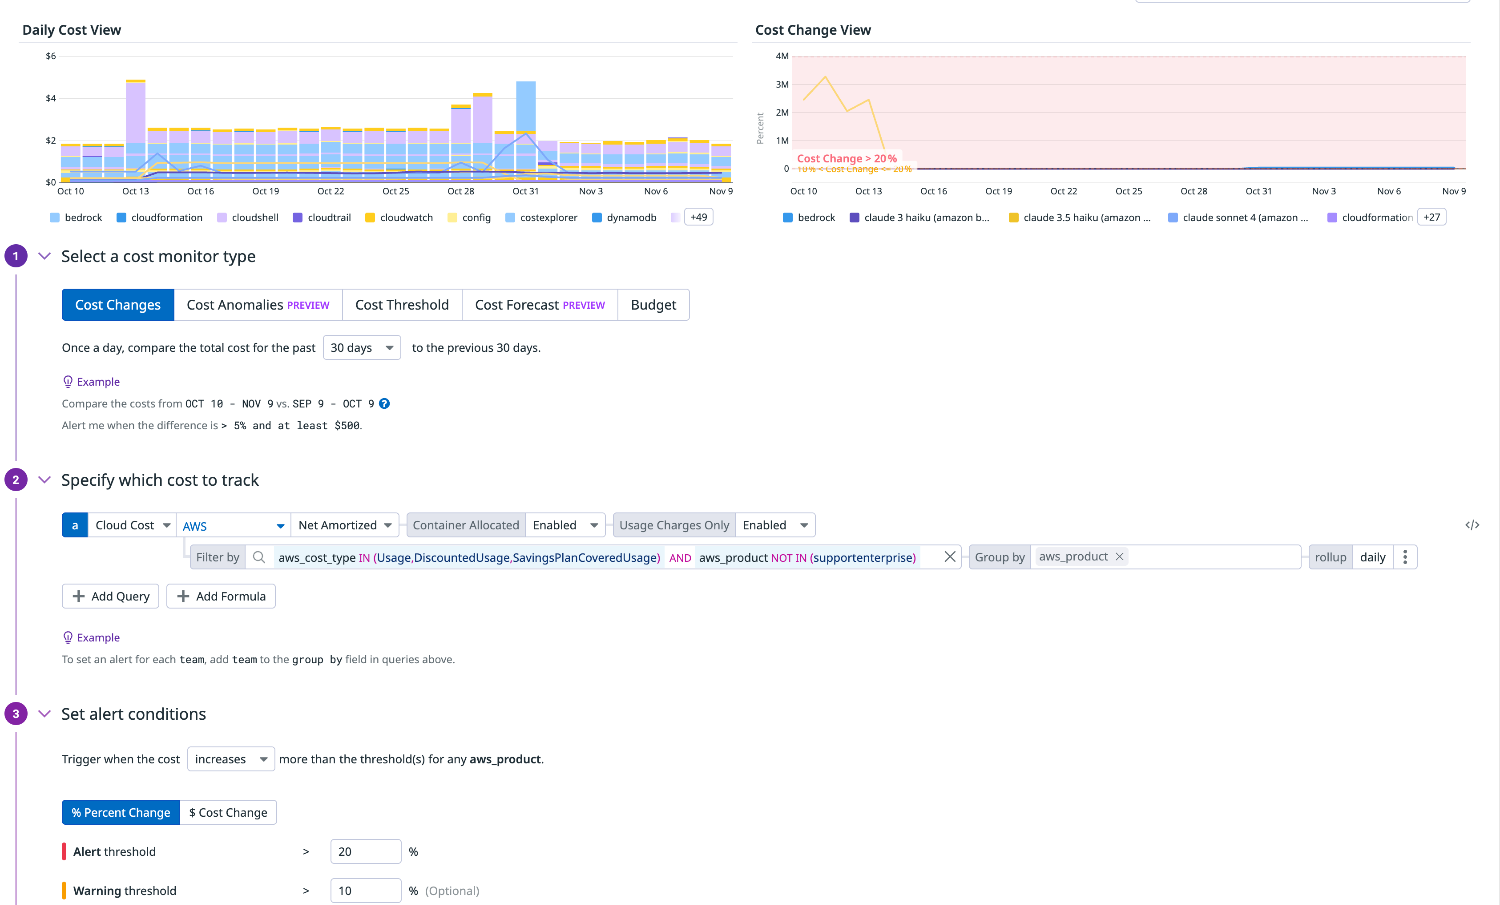Click the Add Query button
Viewport: 1500px width, 905px height.
[x=110, y=596]
